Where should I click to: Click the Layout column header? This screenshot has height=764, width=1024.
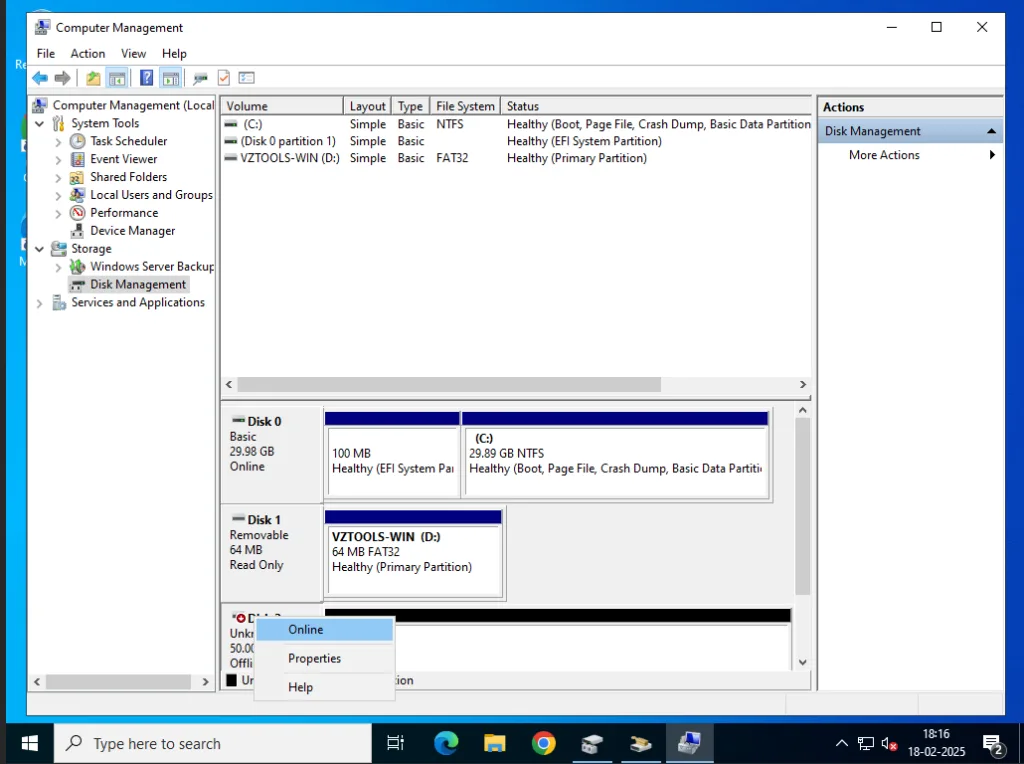tap(367, 106)
